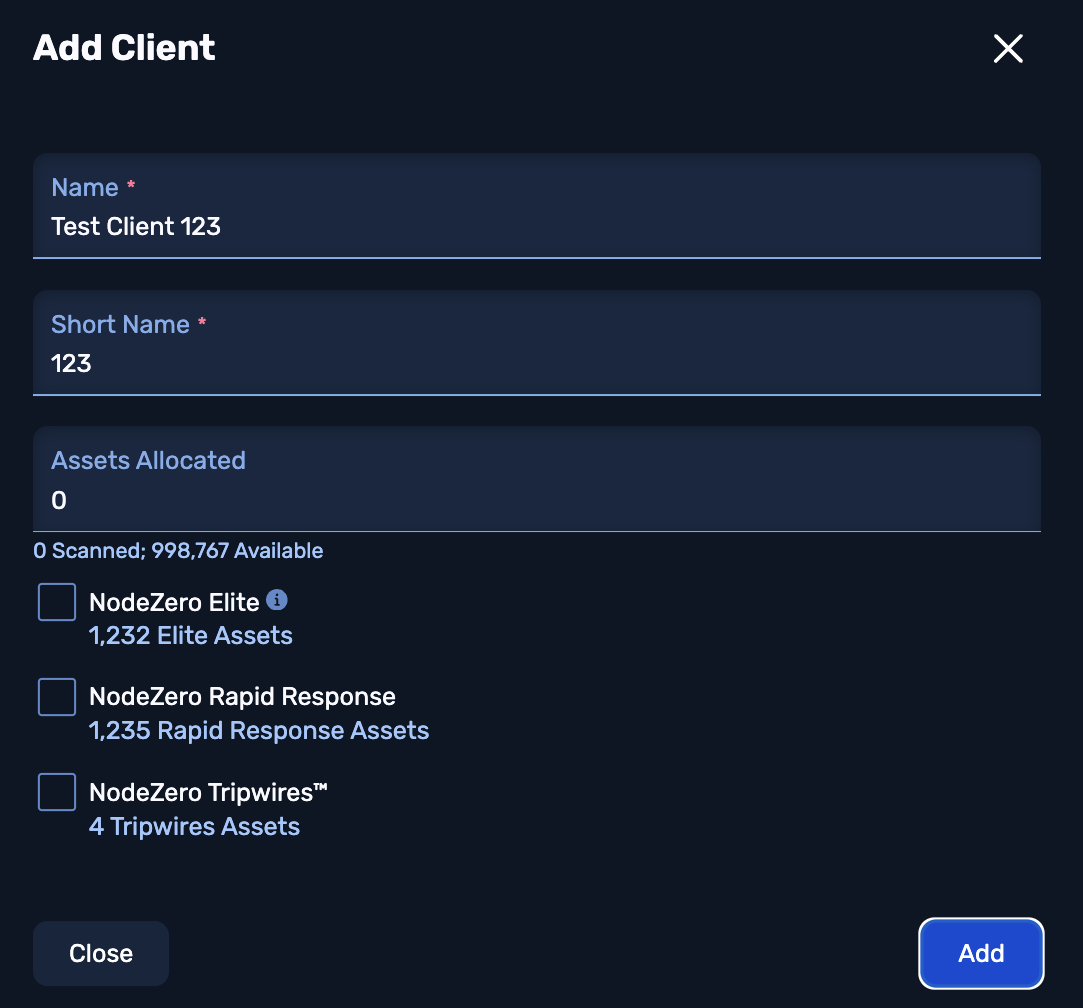Toggle the NodeZero Tripwires checkbox
Viewport: 1083px width, 1008px height.
pos(56,791)
